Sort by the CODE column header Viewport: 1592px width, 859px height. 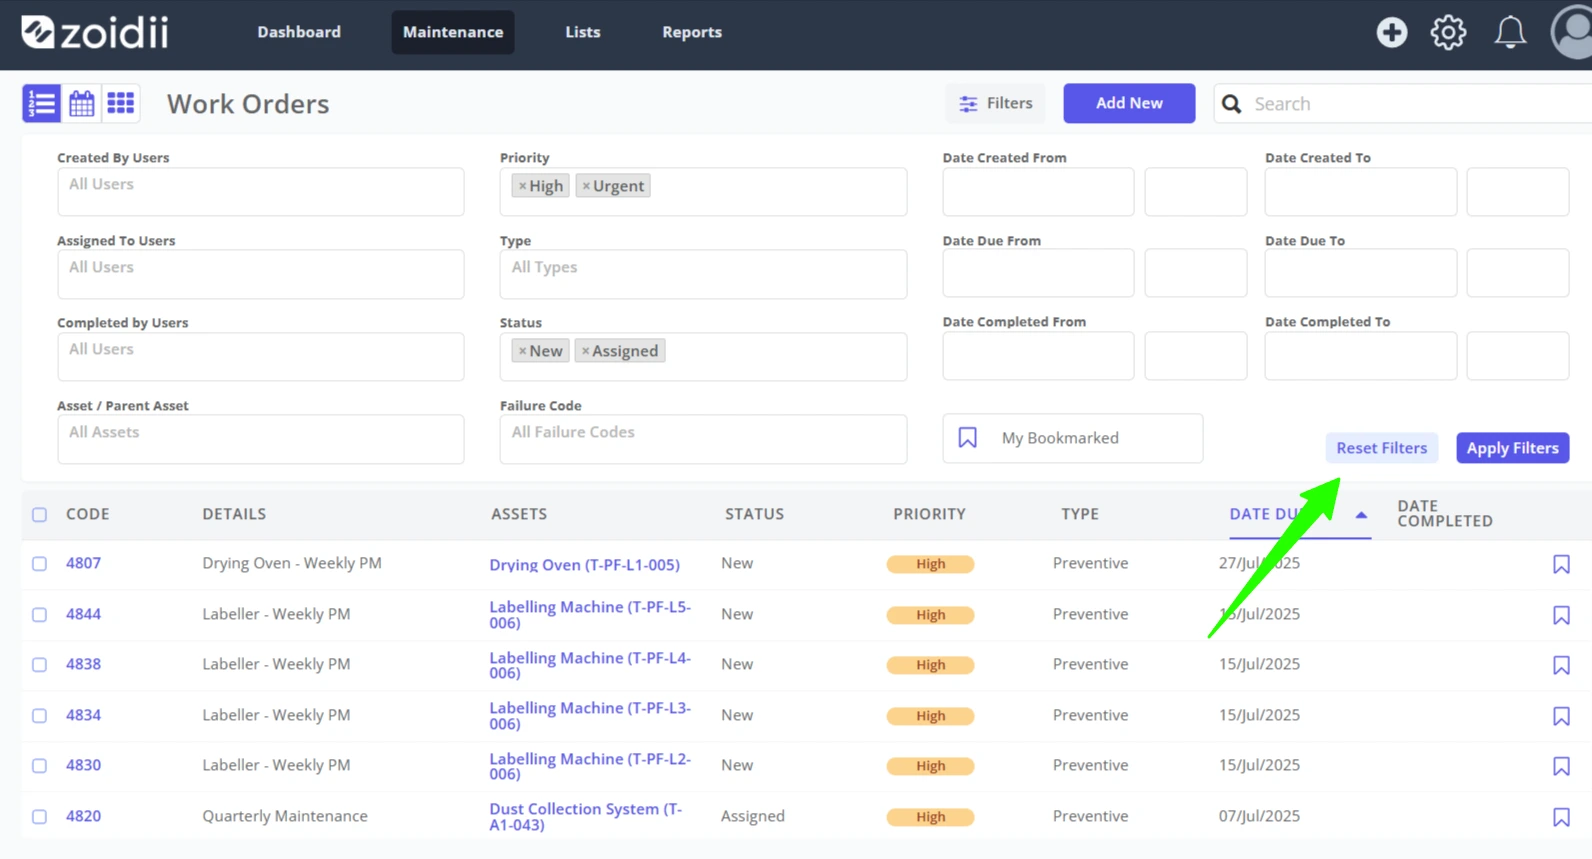click(x=88, y=514)
